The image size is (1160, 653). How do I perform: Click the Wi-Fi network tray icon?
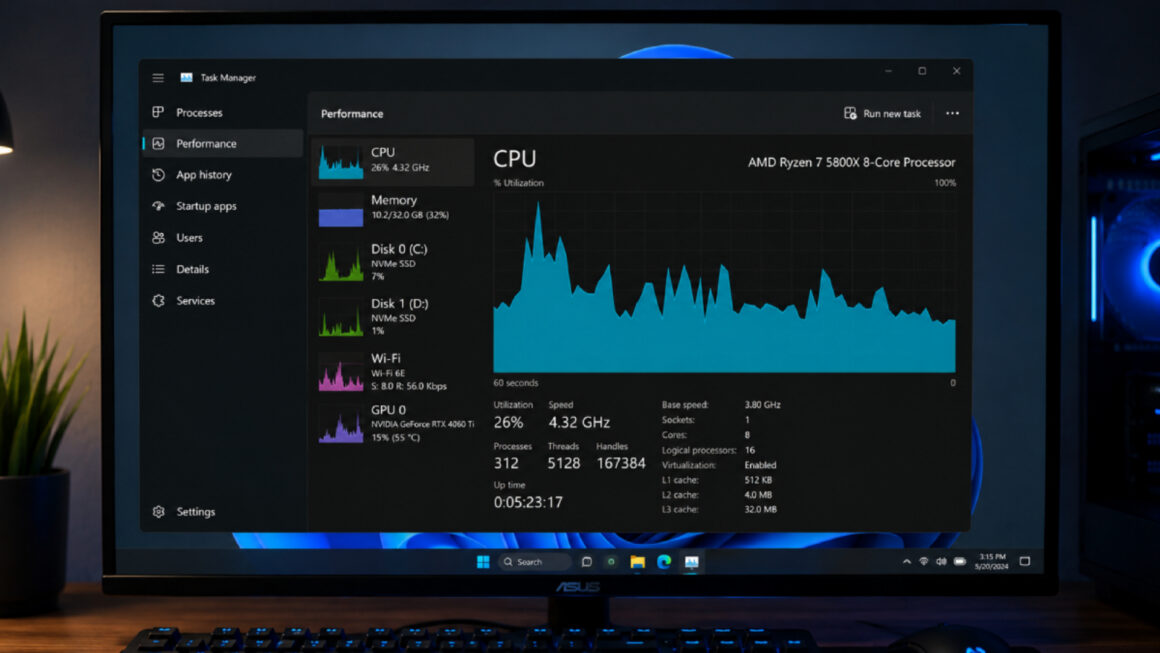coord(923,562)
